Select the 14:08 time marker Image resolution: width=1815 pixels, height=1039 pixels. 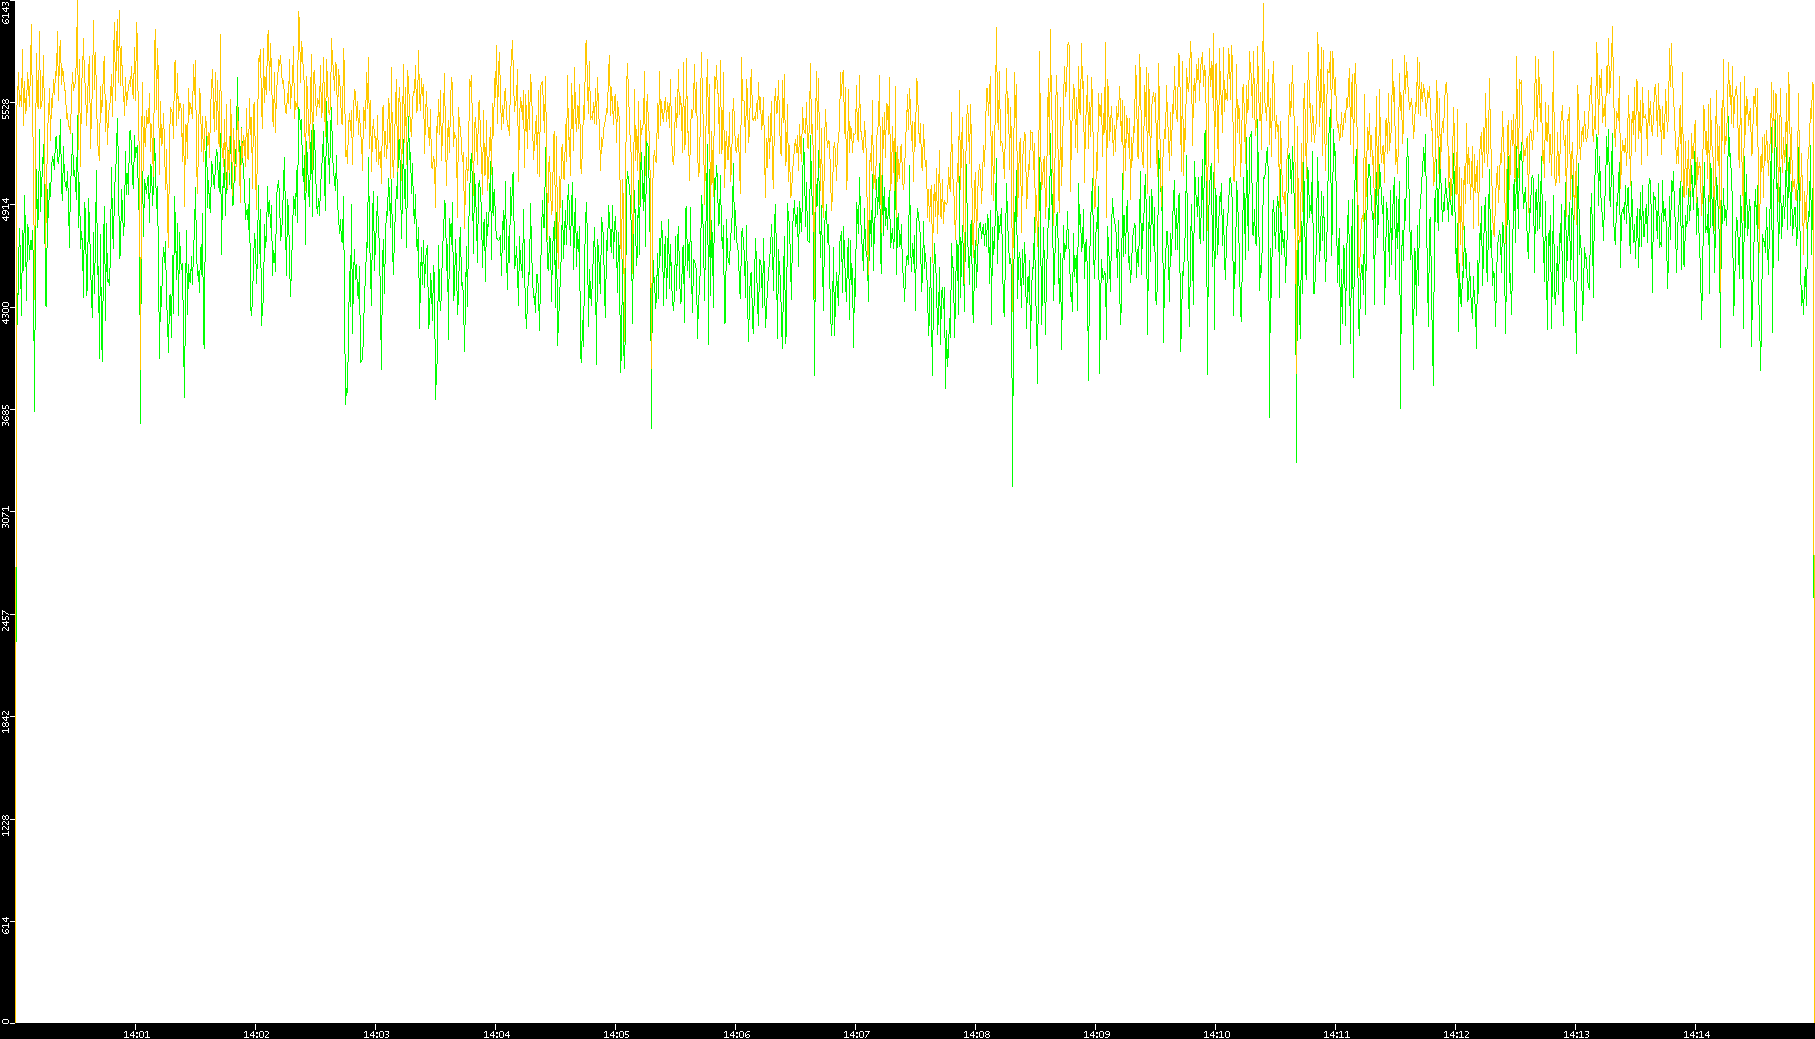[976, 1034]
